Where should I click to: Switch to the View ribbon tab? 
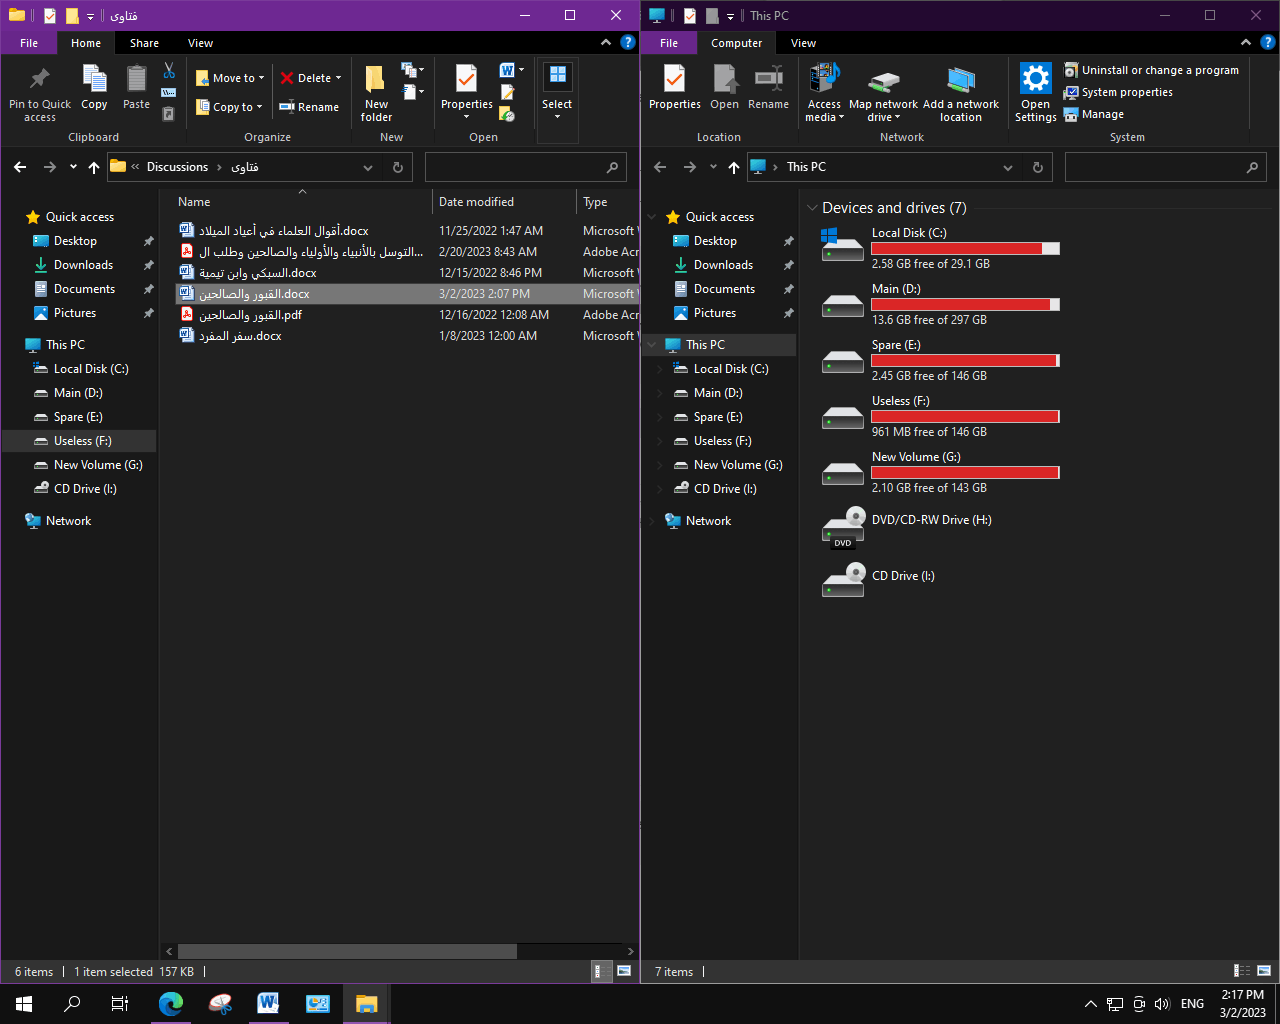click(x=200, y=43)
